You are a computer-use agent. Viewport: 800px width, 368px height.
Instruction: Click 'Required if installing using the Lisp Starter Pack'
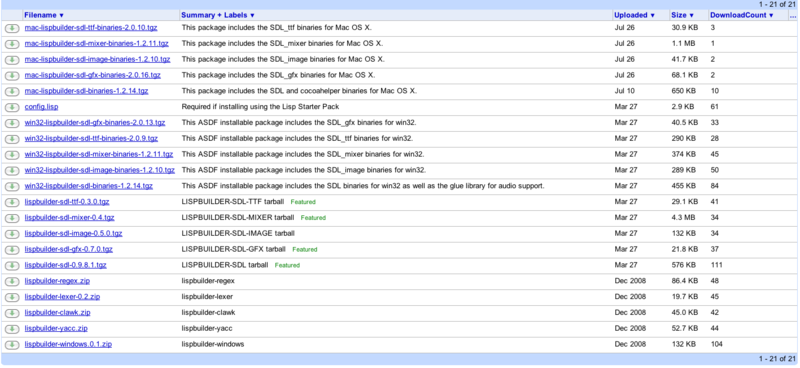coord(260,107)
